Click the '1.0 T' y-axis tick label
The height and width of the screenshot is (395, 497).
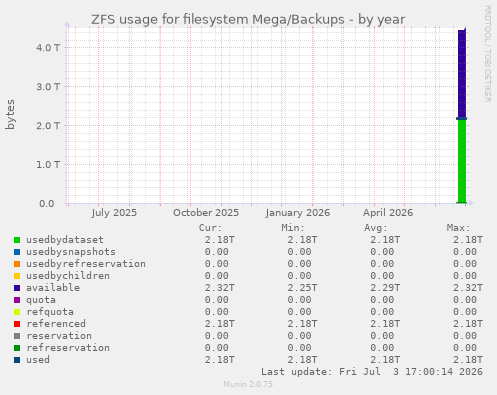48,165
